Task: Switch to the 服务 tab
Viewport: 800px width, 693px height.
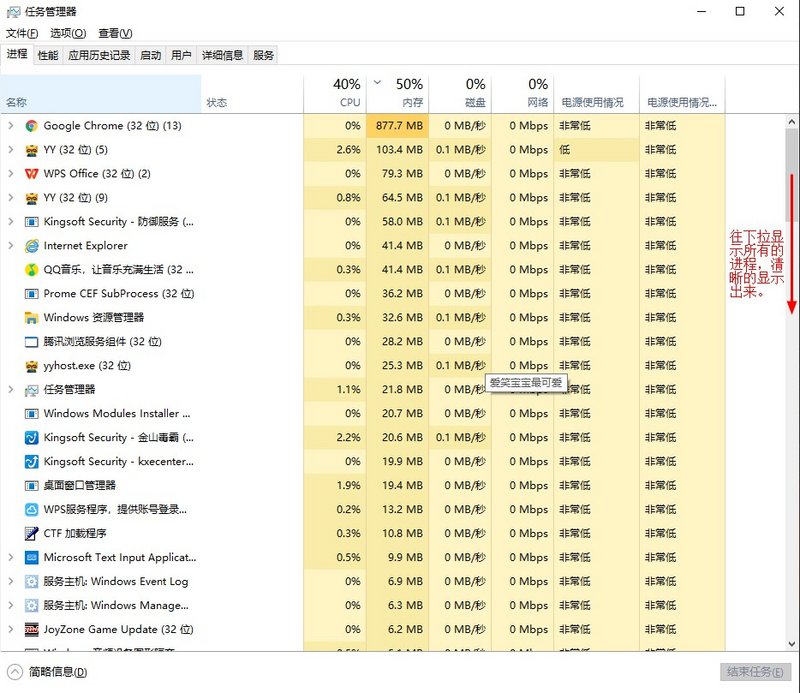Action: [263, 55]
